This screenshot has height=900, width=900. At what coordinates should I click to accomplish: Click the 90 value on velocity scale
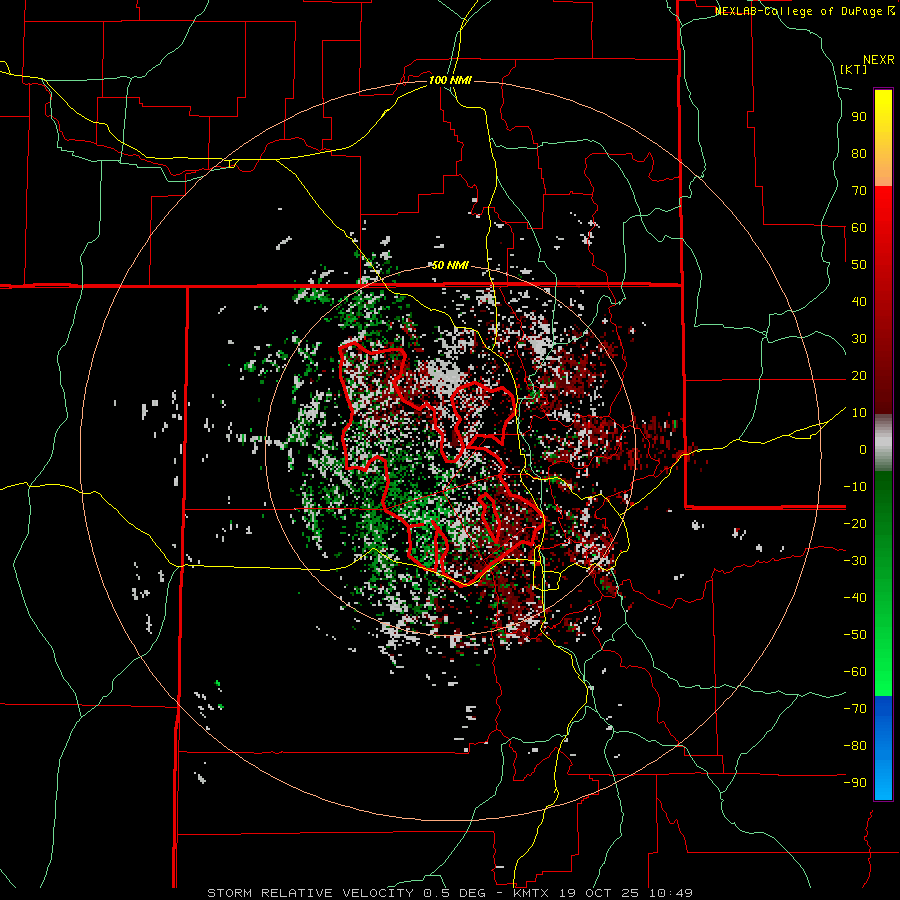point(859,117)
